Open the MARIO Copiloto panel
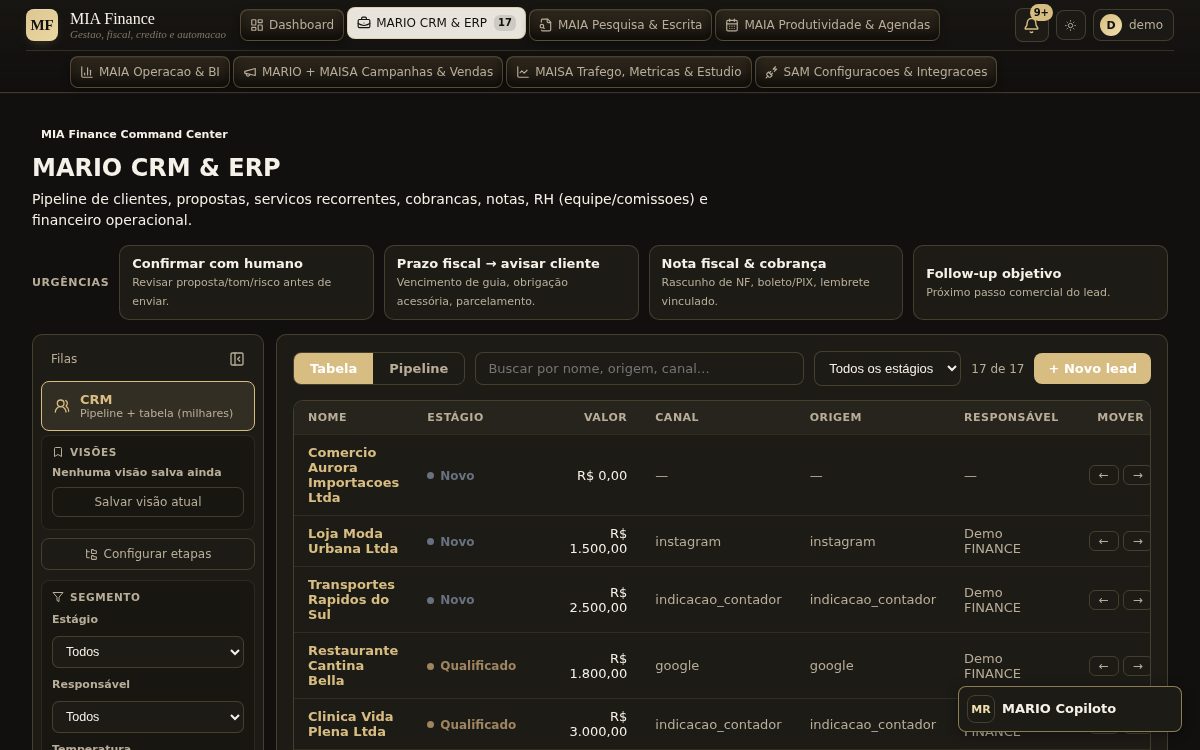 tap(1070, 709)
